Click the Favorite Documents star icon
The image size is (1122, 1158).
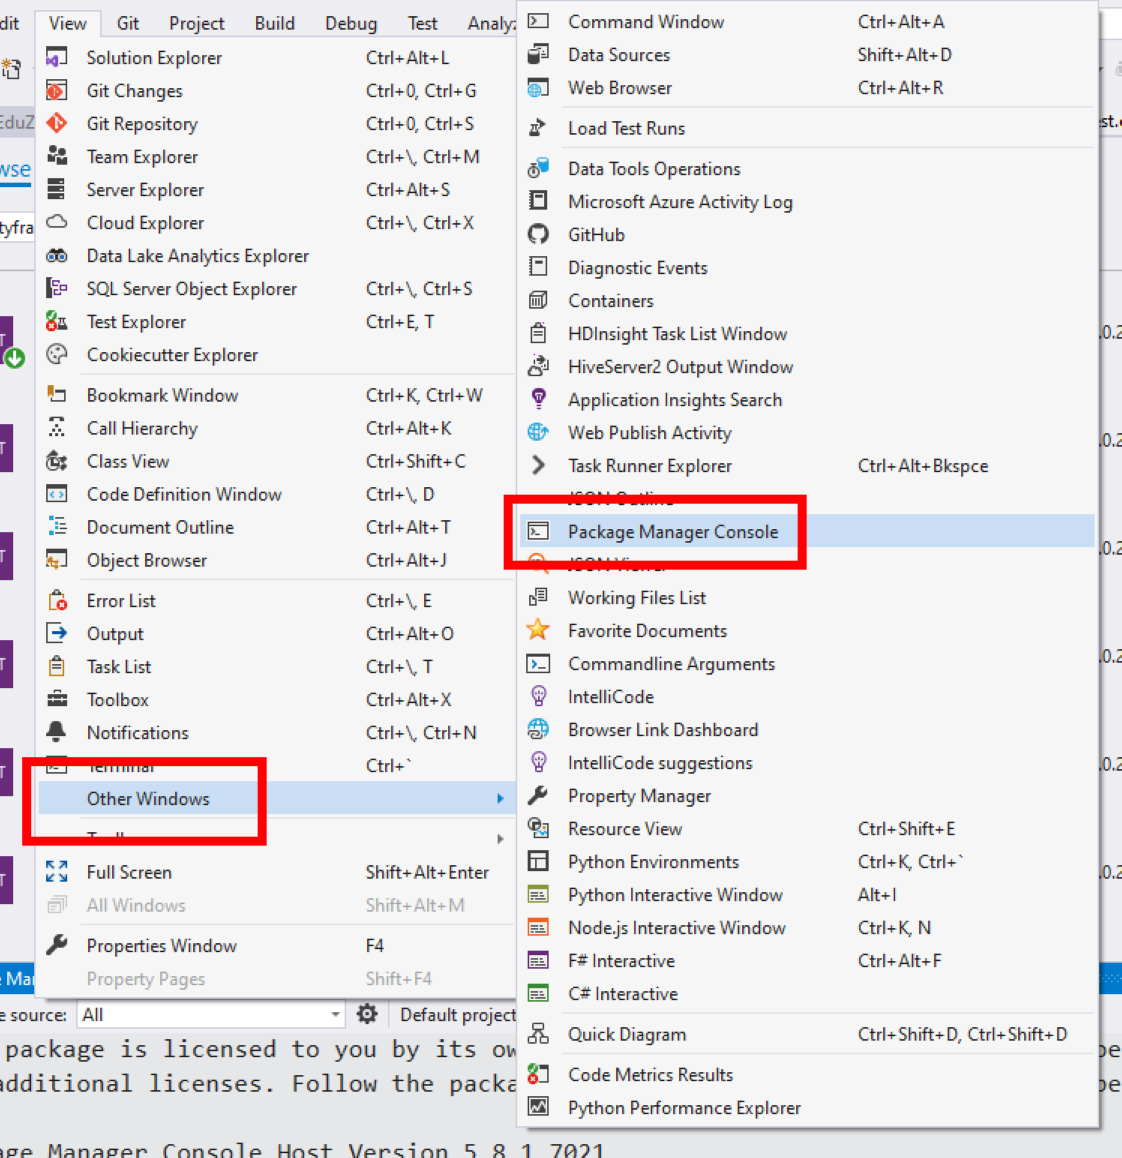coord(538,630)
